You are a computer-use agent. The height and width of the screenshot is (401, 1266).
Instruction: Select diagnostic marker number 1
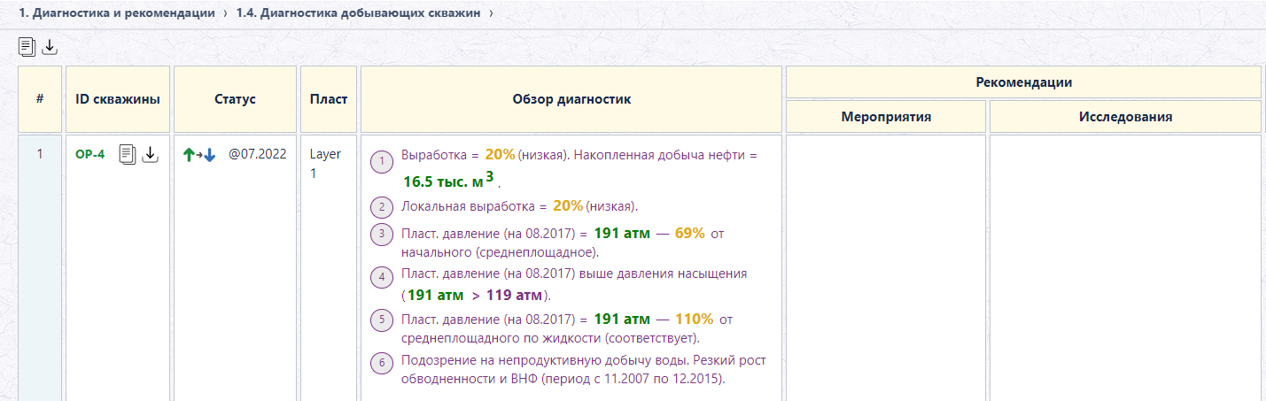[x=381, y=160]
